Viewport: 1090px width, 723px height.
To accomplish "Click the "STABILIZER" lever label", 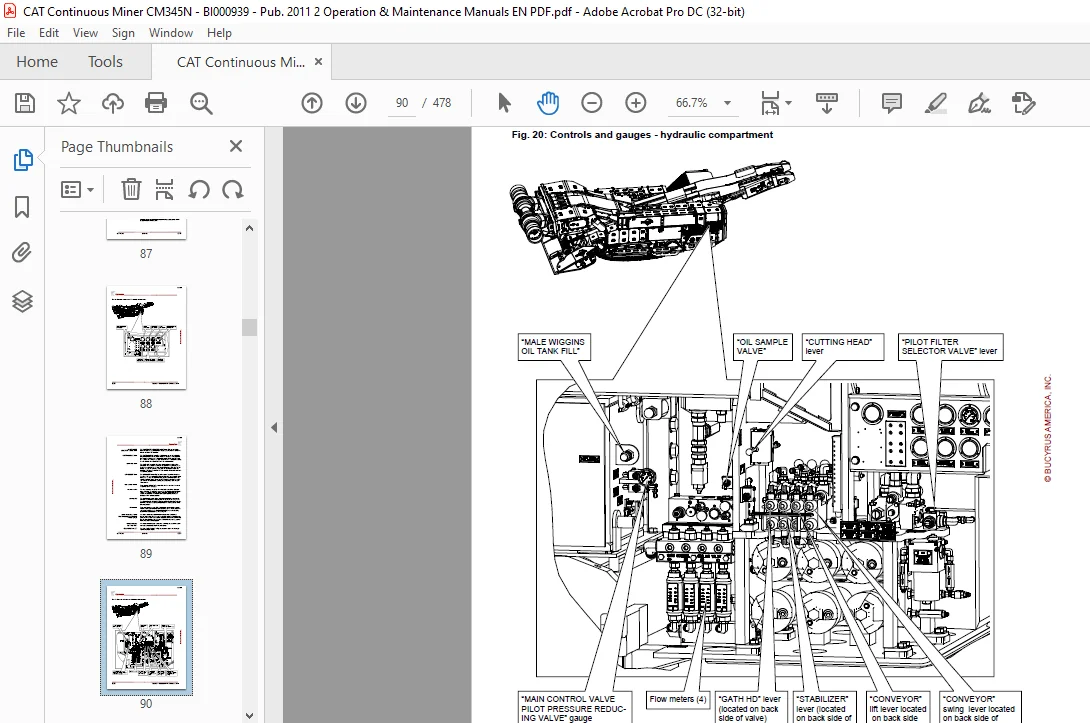I will click(x=825, y=708).
